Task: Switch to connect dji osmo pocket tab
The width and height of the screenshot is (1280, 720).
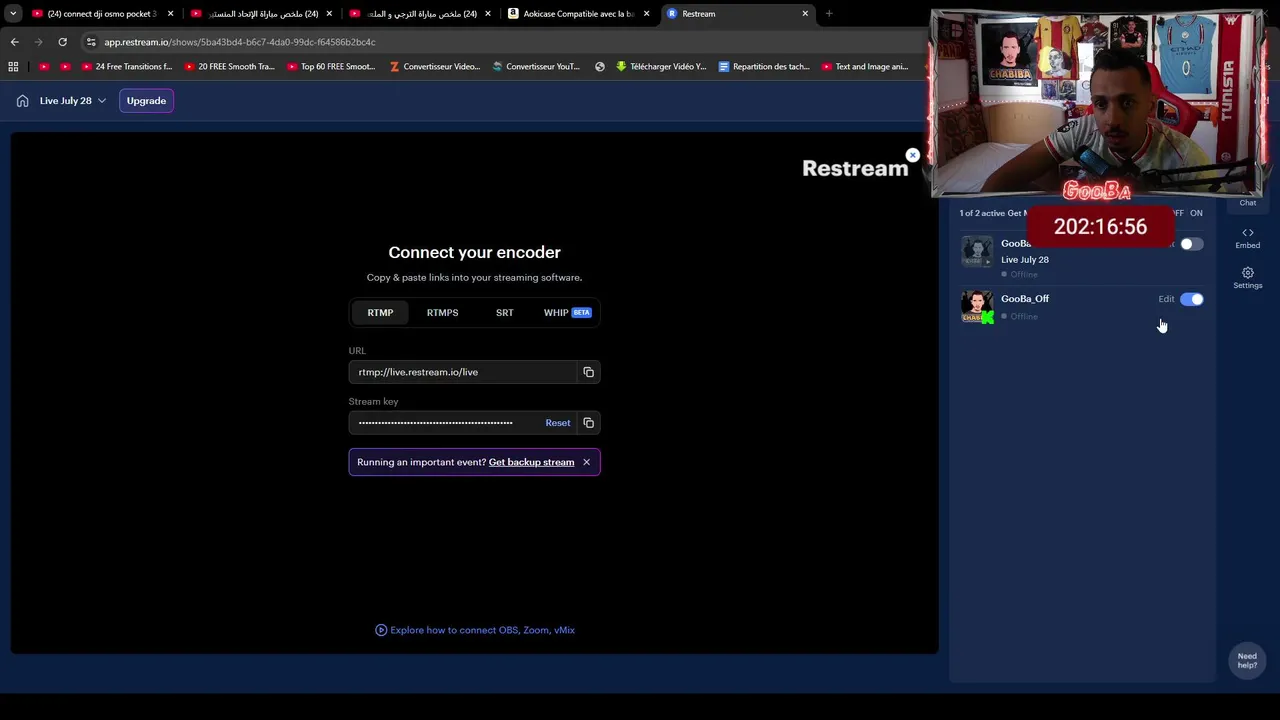Action: click(101, 14)
